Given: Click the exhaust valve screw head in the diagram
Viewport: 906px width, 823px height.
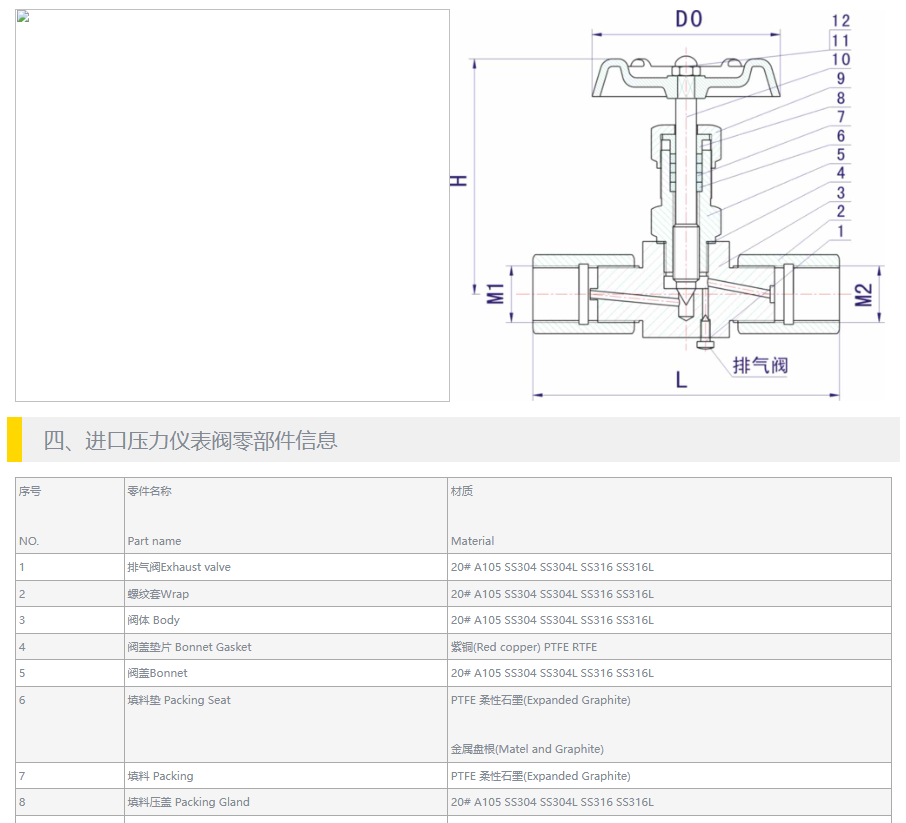Looking at the screenshot, I should click(x=705, y=345).
